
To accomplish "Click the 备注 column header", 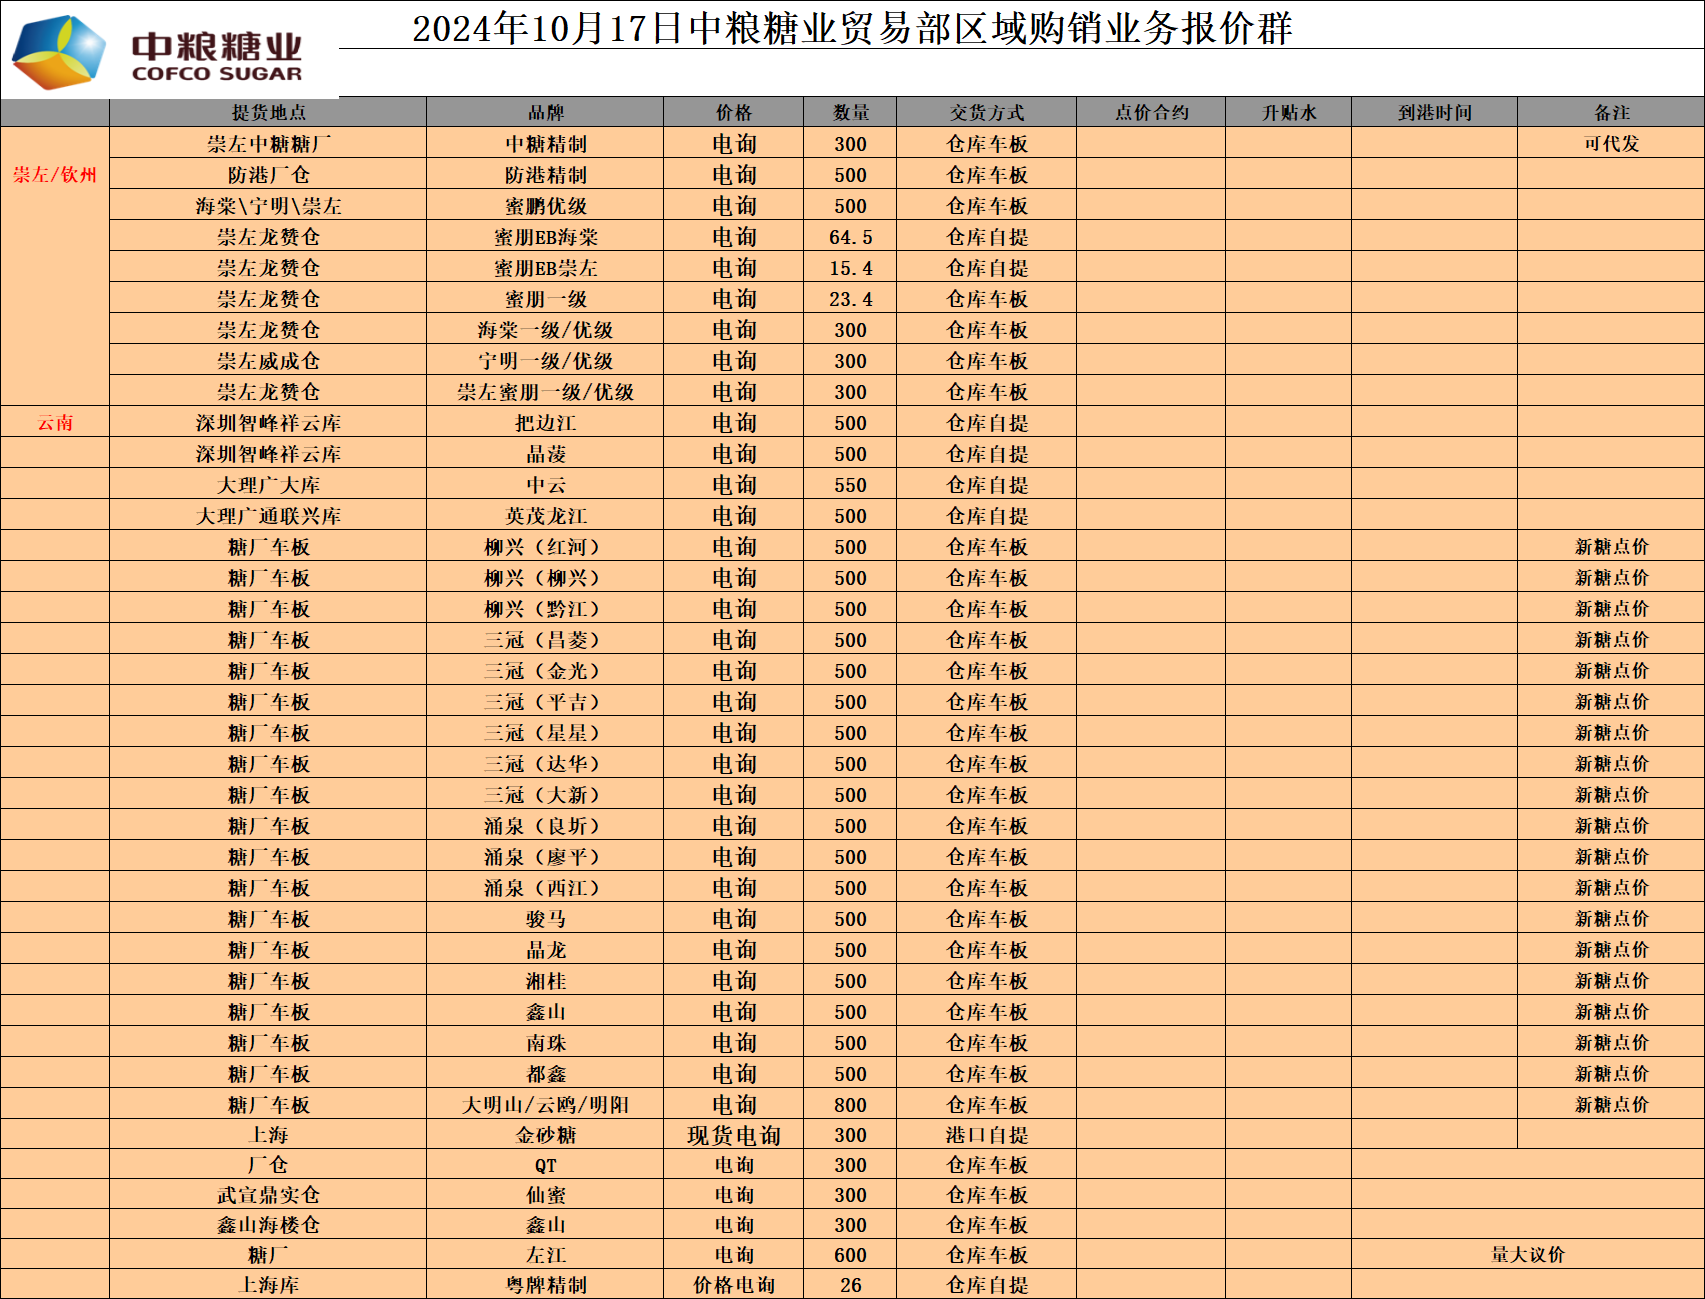I will pyautogui.click(x=1611, y=113).
